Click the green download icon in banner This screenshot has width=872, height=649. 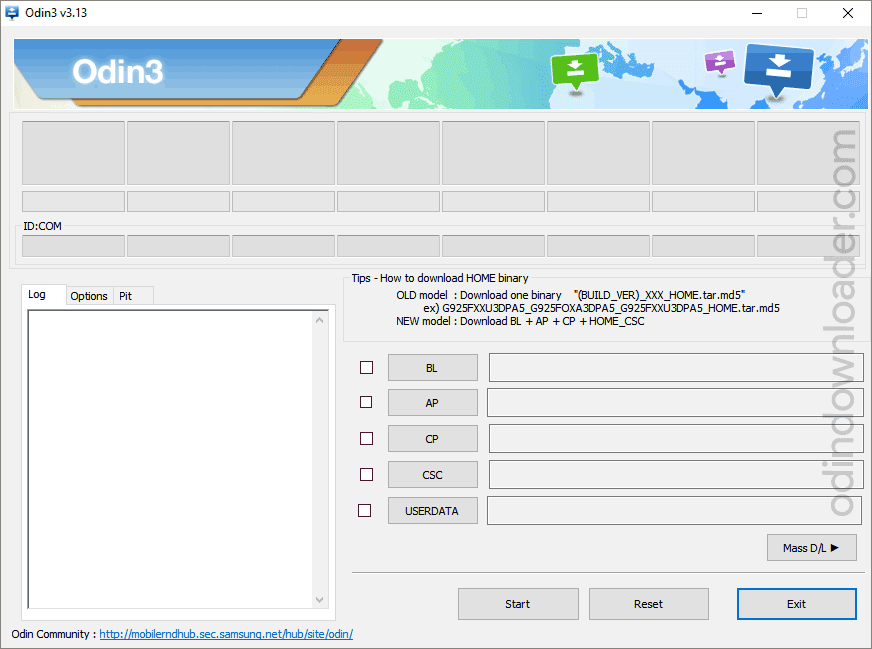pos(575,71)
